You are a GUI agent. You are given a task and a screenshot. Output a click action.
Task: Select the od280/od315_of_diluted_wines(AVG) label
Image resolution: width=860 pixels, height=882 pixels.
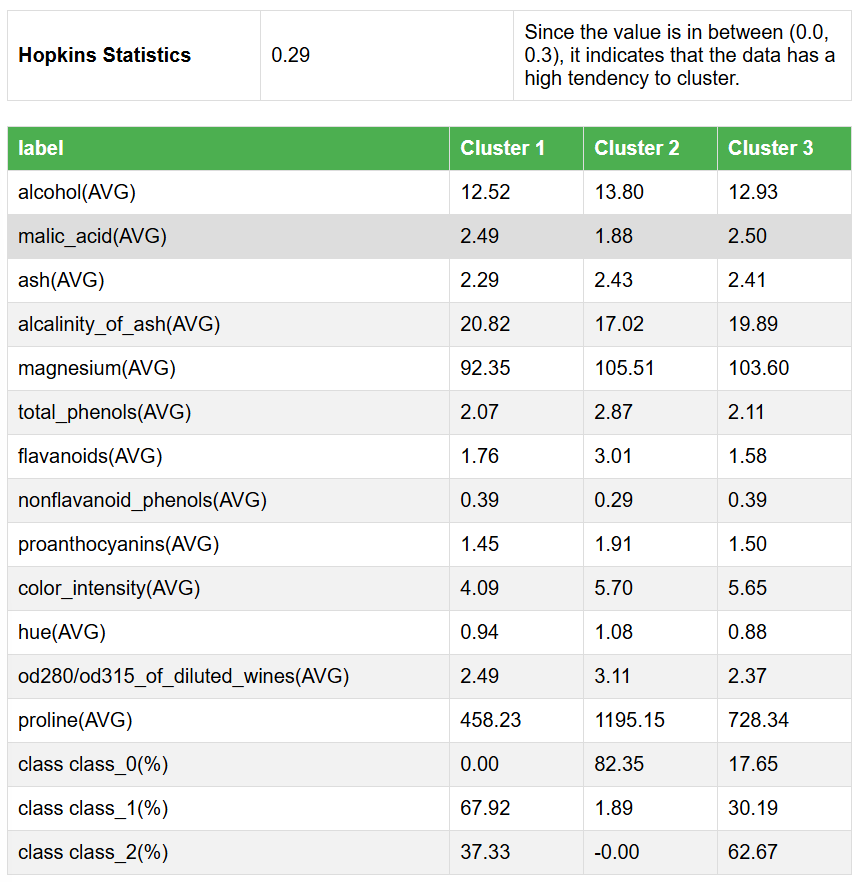183,676
